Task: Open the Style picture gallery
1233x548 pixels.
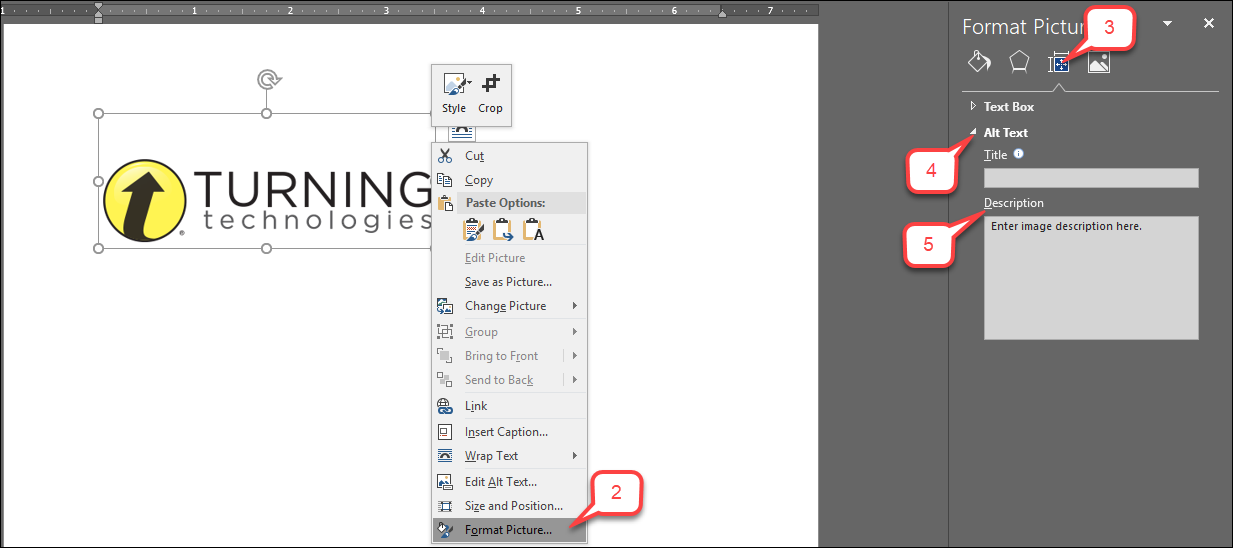Action: [x=454, y=95]
